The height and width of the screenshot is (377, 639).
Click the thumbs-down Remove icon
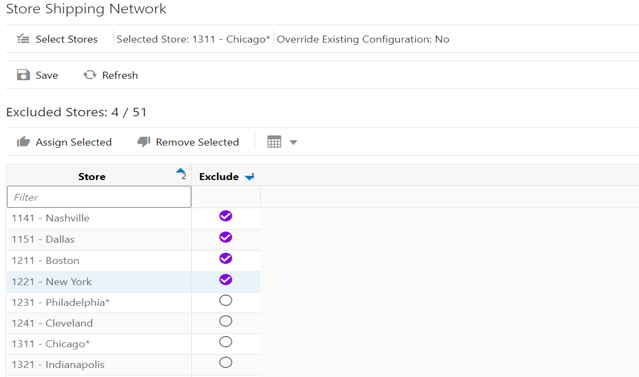pyautogui.click(x=144, y=142)
